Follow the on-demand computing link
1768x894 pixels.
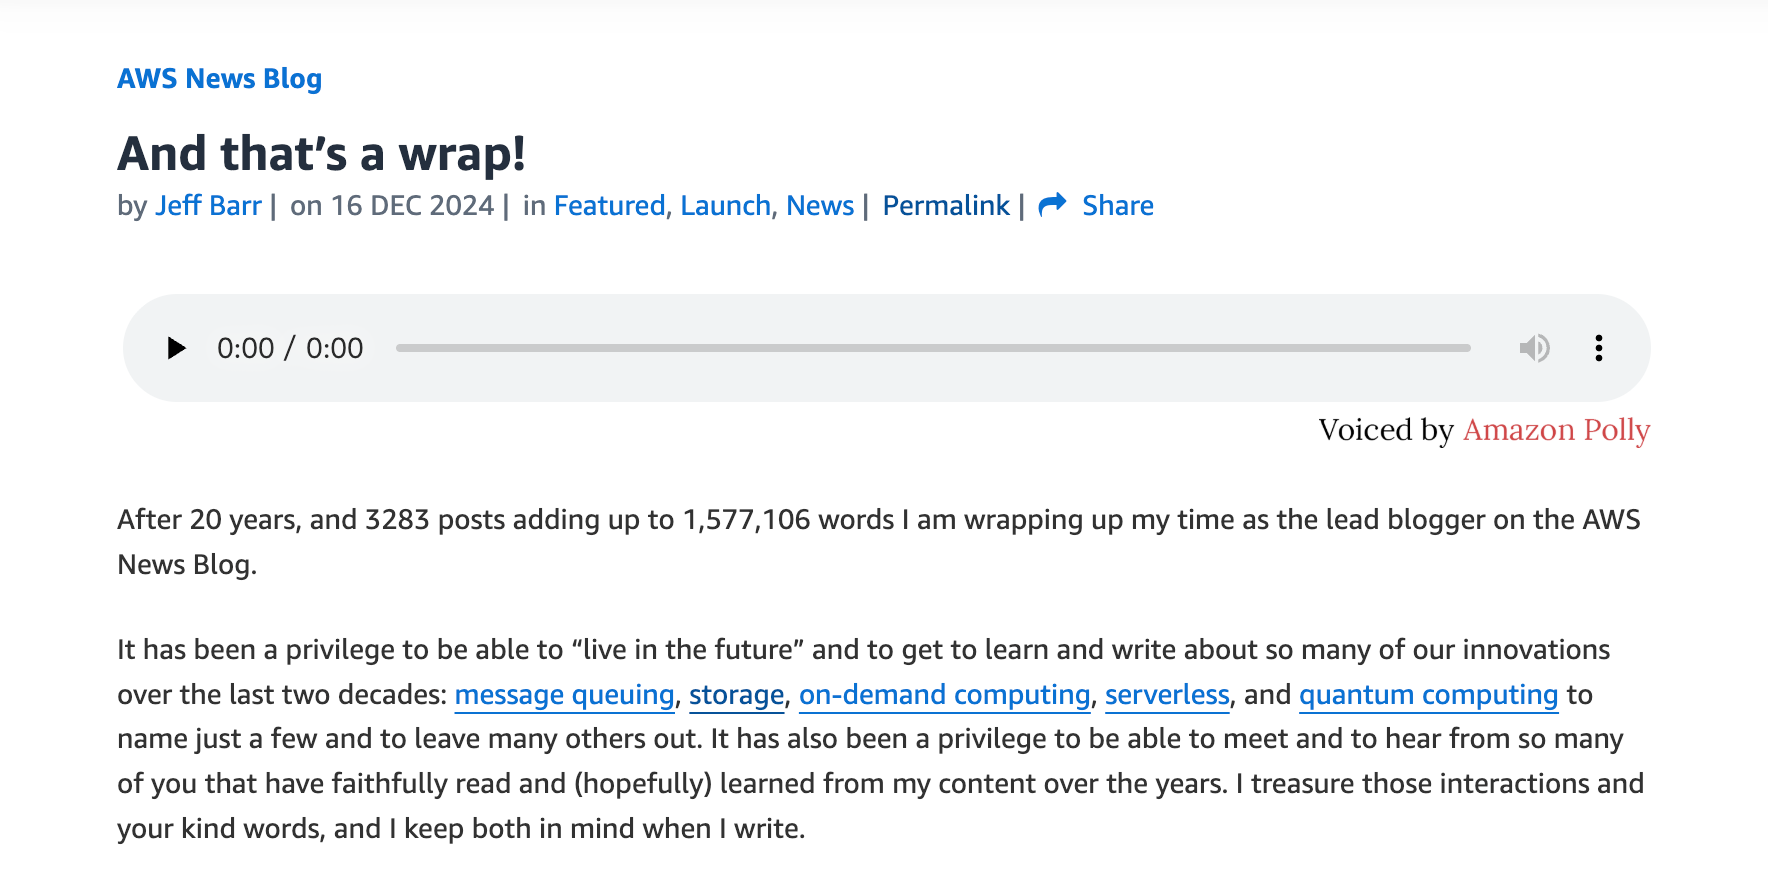point(944,694)
